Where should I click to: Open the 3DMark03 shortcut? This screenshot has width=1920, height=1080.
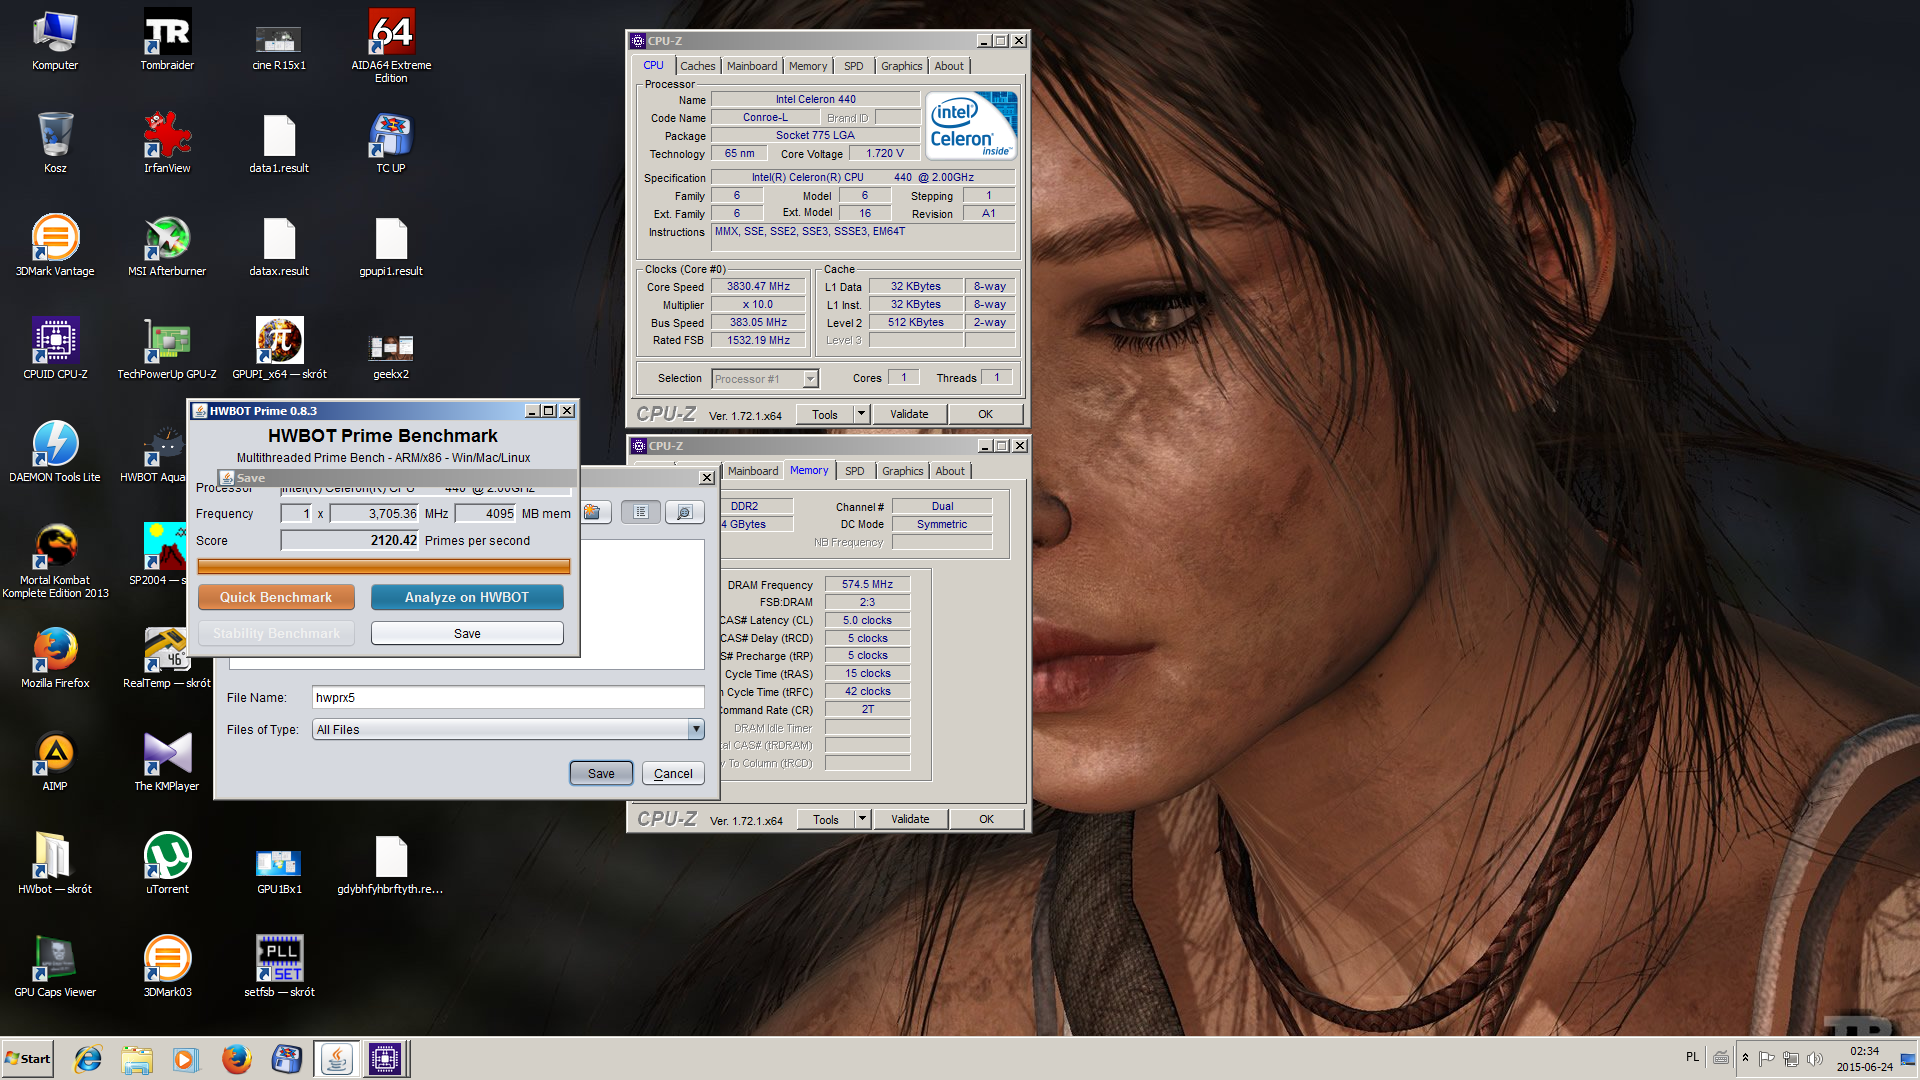pos(167,967)
